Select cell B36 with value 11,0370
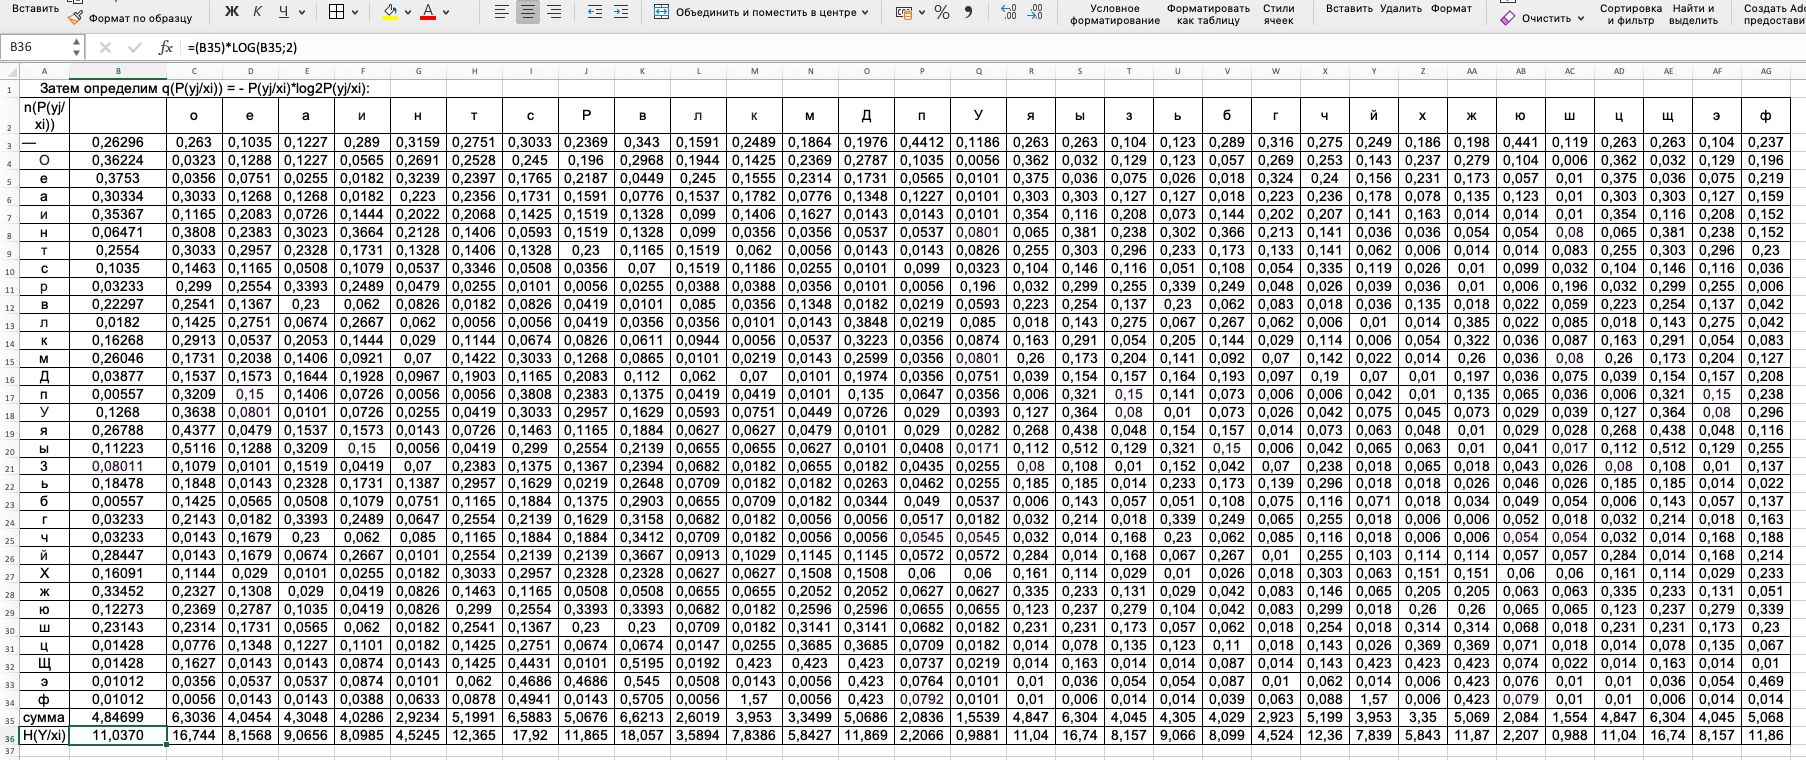 tap(118, 736)
